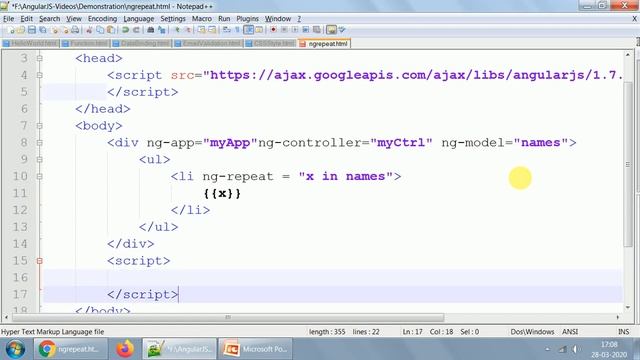The width and height of the screenshot is (640, 360).
Task: Click the scroll down arrow of the editor
Action: (628, 307)
